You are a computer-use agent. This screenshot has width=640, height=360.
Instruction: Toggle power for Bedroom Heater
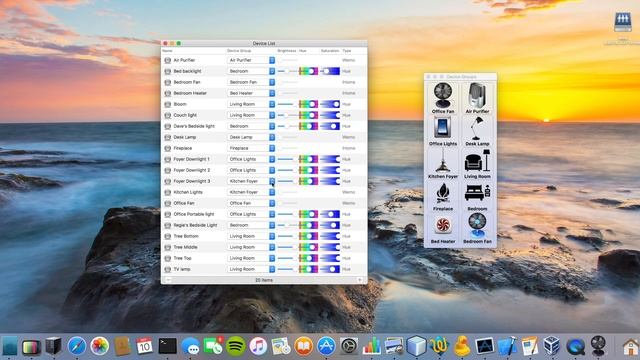[x=167, y=93]
